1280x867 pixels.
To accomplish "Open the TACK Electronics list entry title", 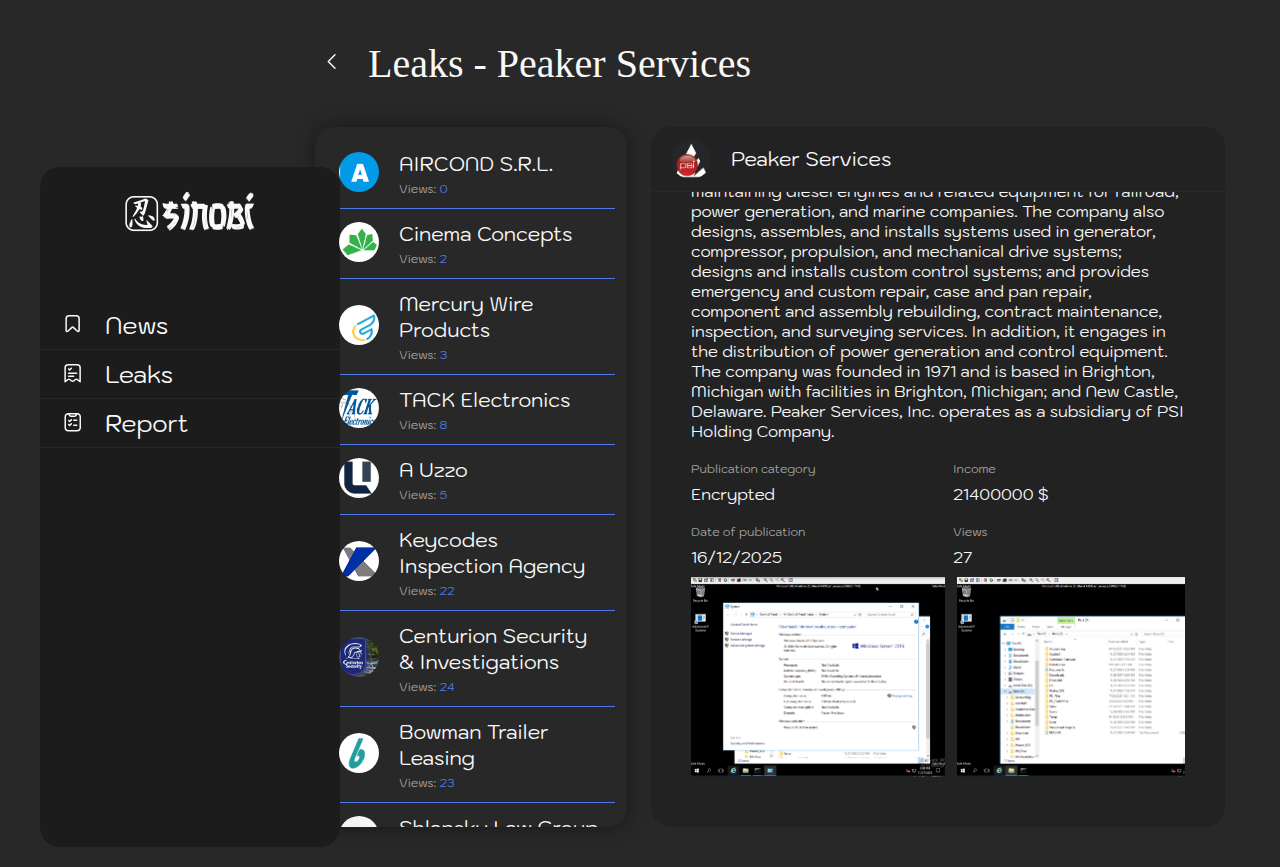I will [x=484, y=400].
